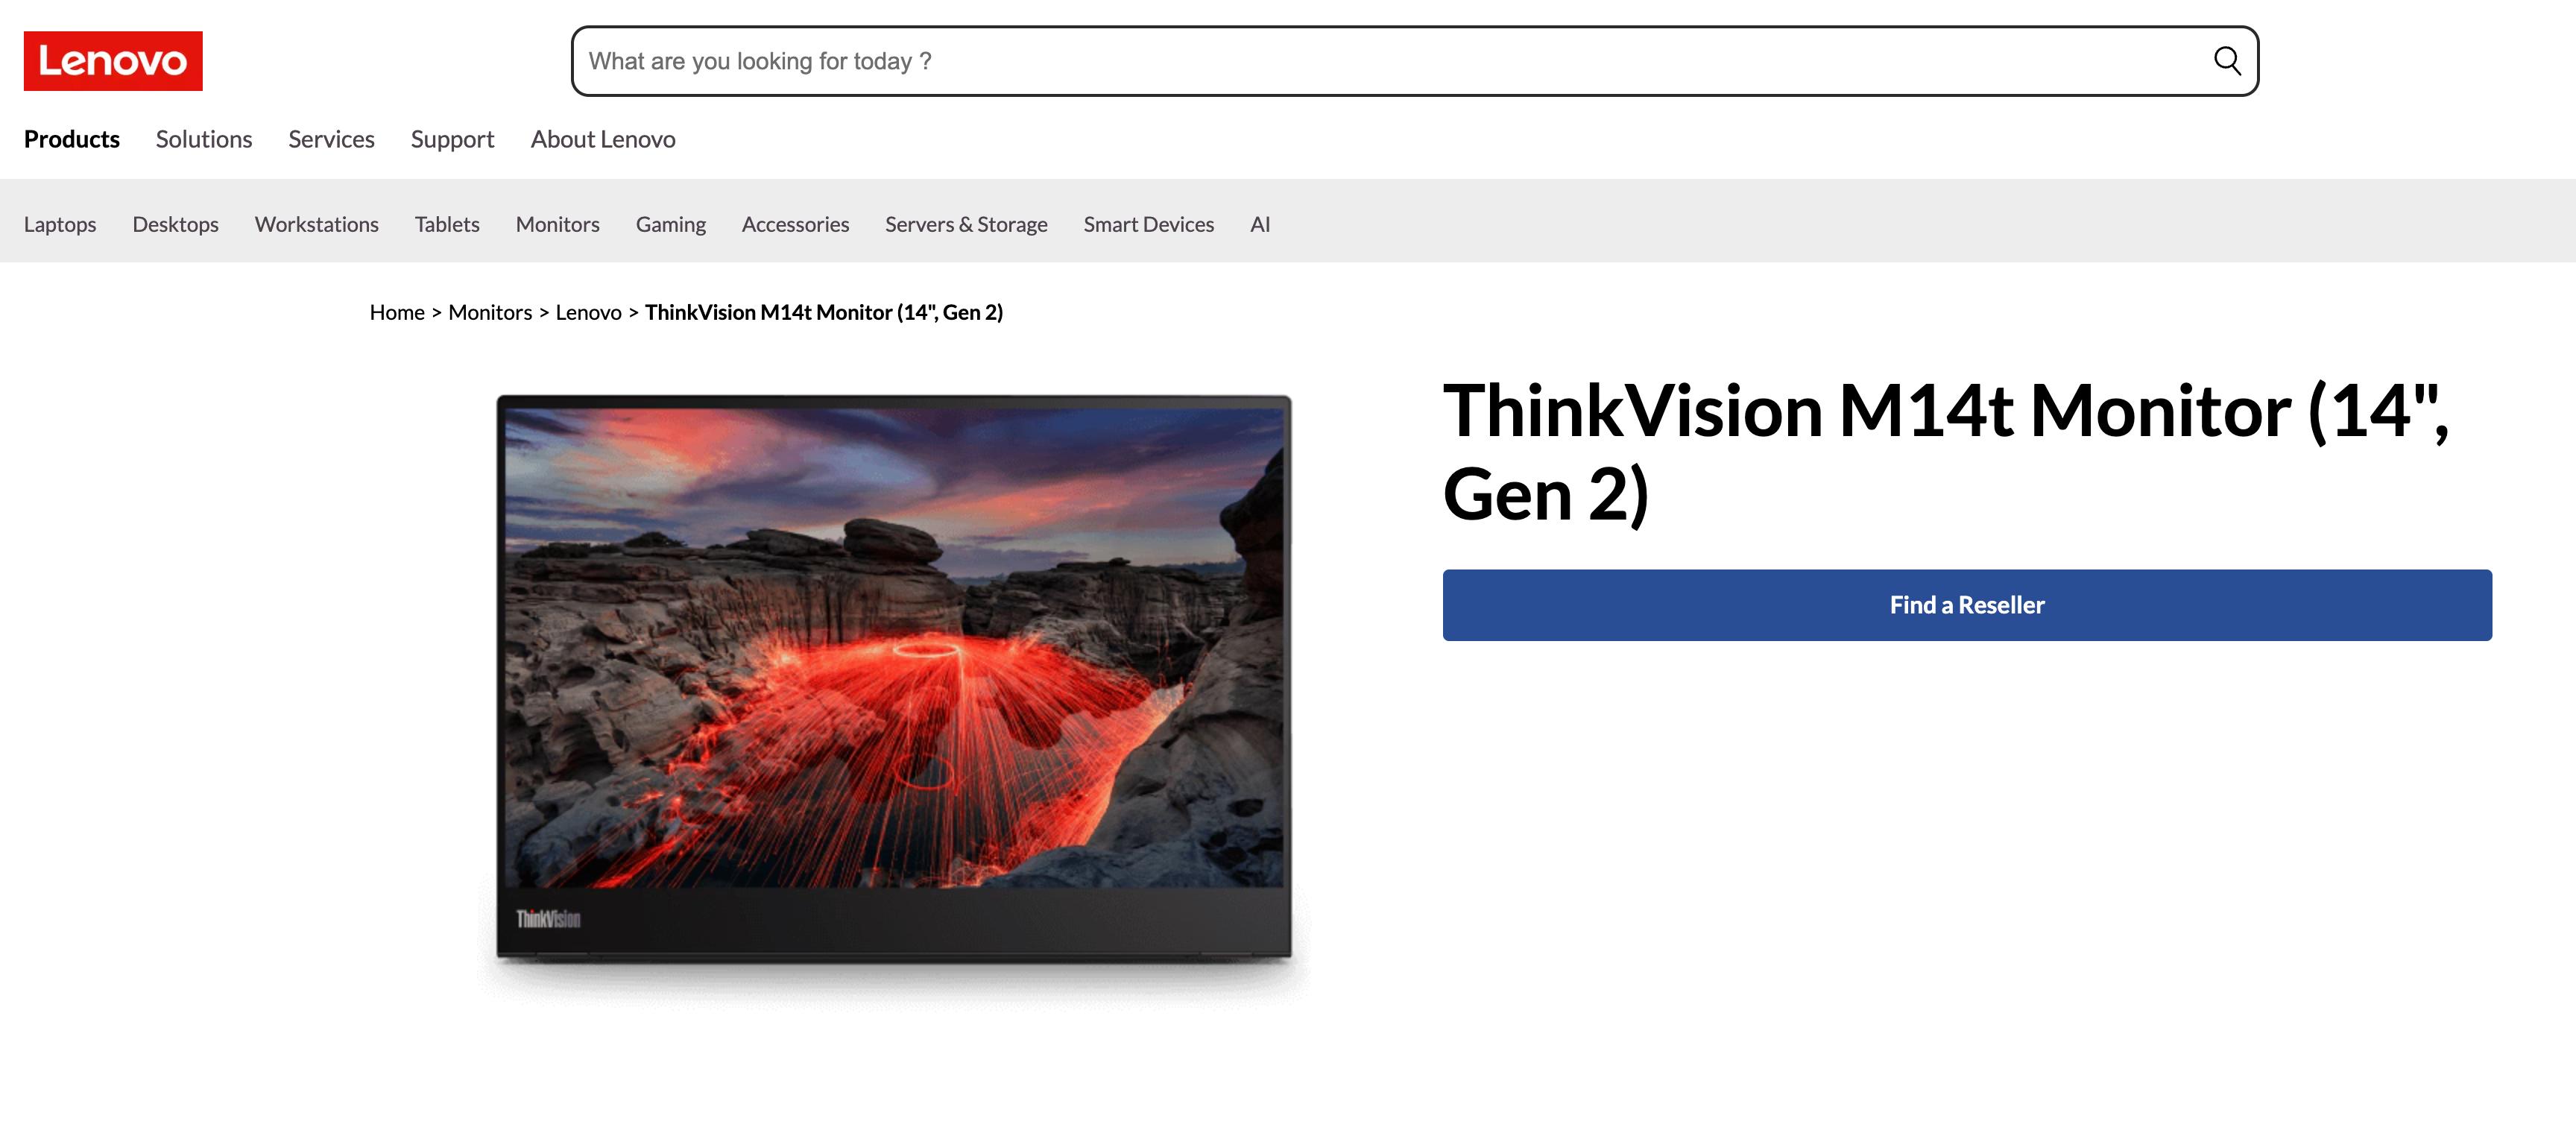Image resolution: width=2576 pixels, height=1139 pixels.
Task: Open the Solutions menu
Action: click(204, 139)
